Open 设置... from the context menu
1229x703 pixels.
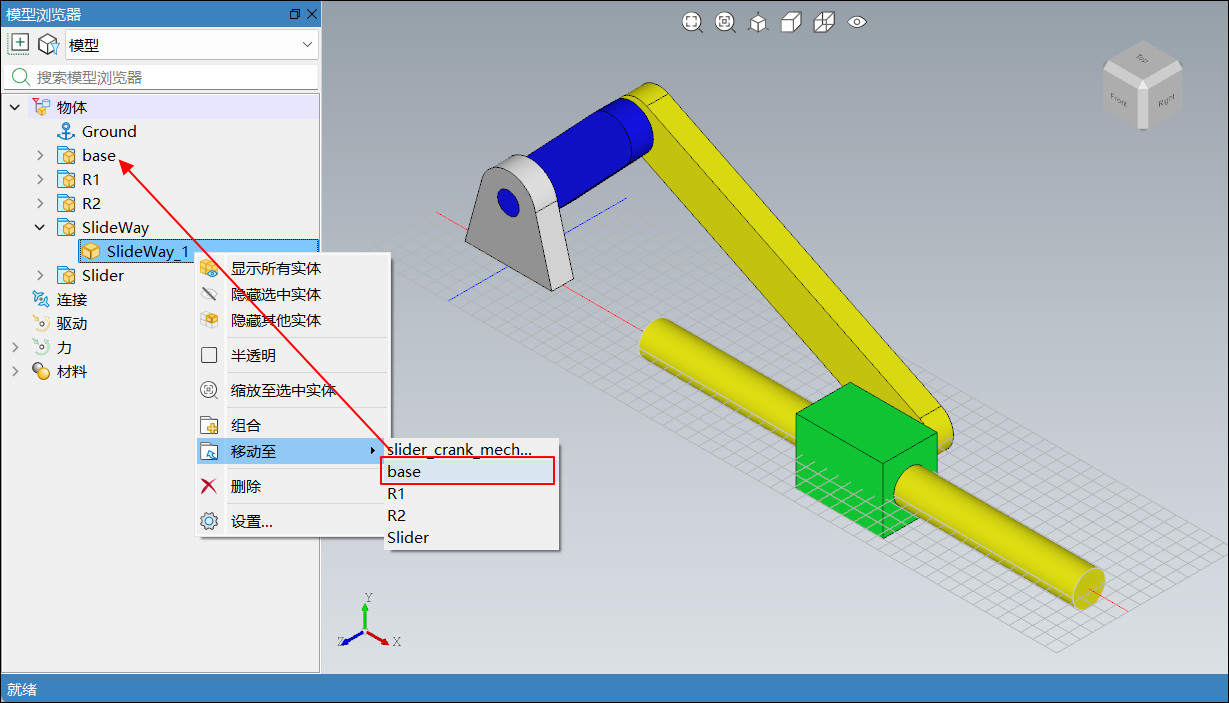[x=251, y=522]
